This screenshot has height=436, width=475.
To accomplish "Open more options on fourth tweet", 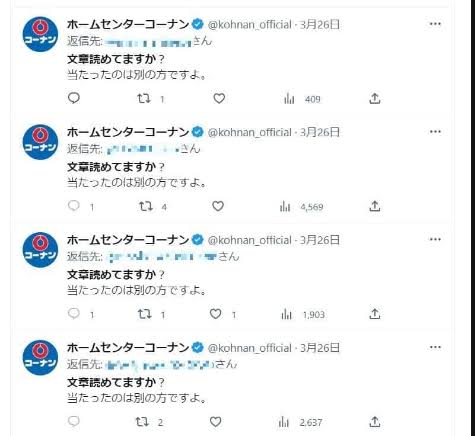I will (435, 347).
